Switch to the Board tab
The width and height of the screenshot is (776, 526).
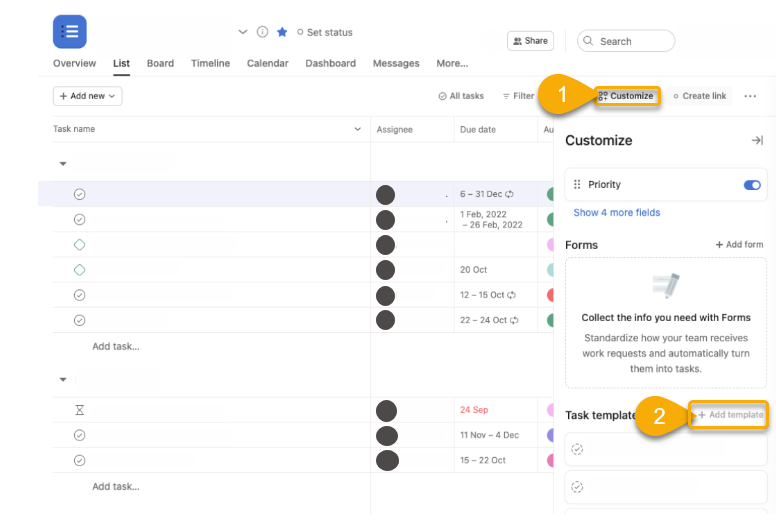pos(160,63)
